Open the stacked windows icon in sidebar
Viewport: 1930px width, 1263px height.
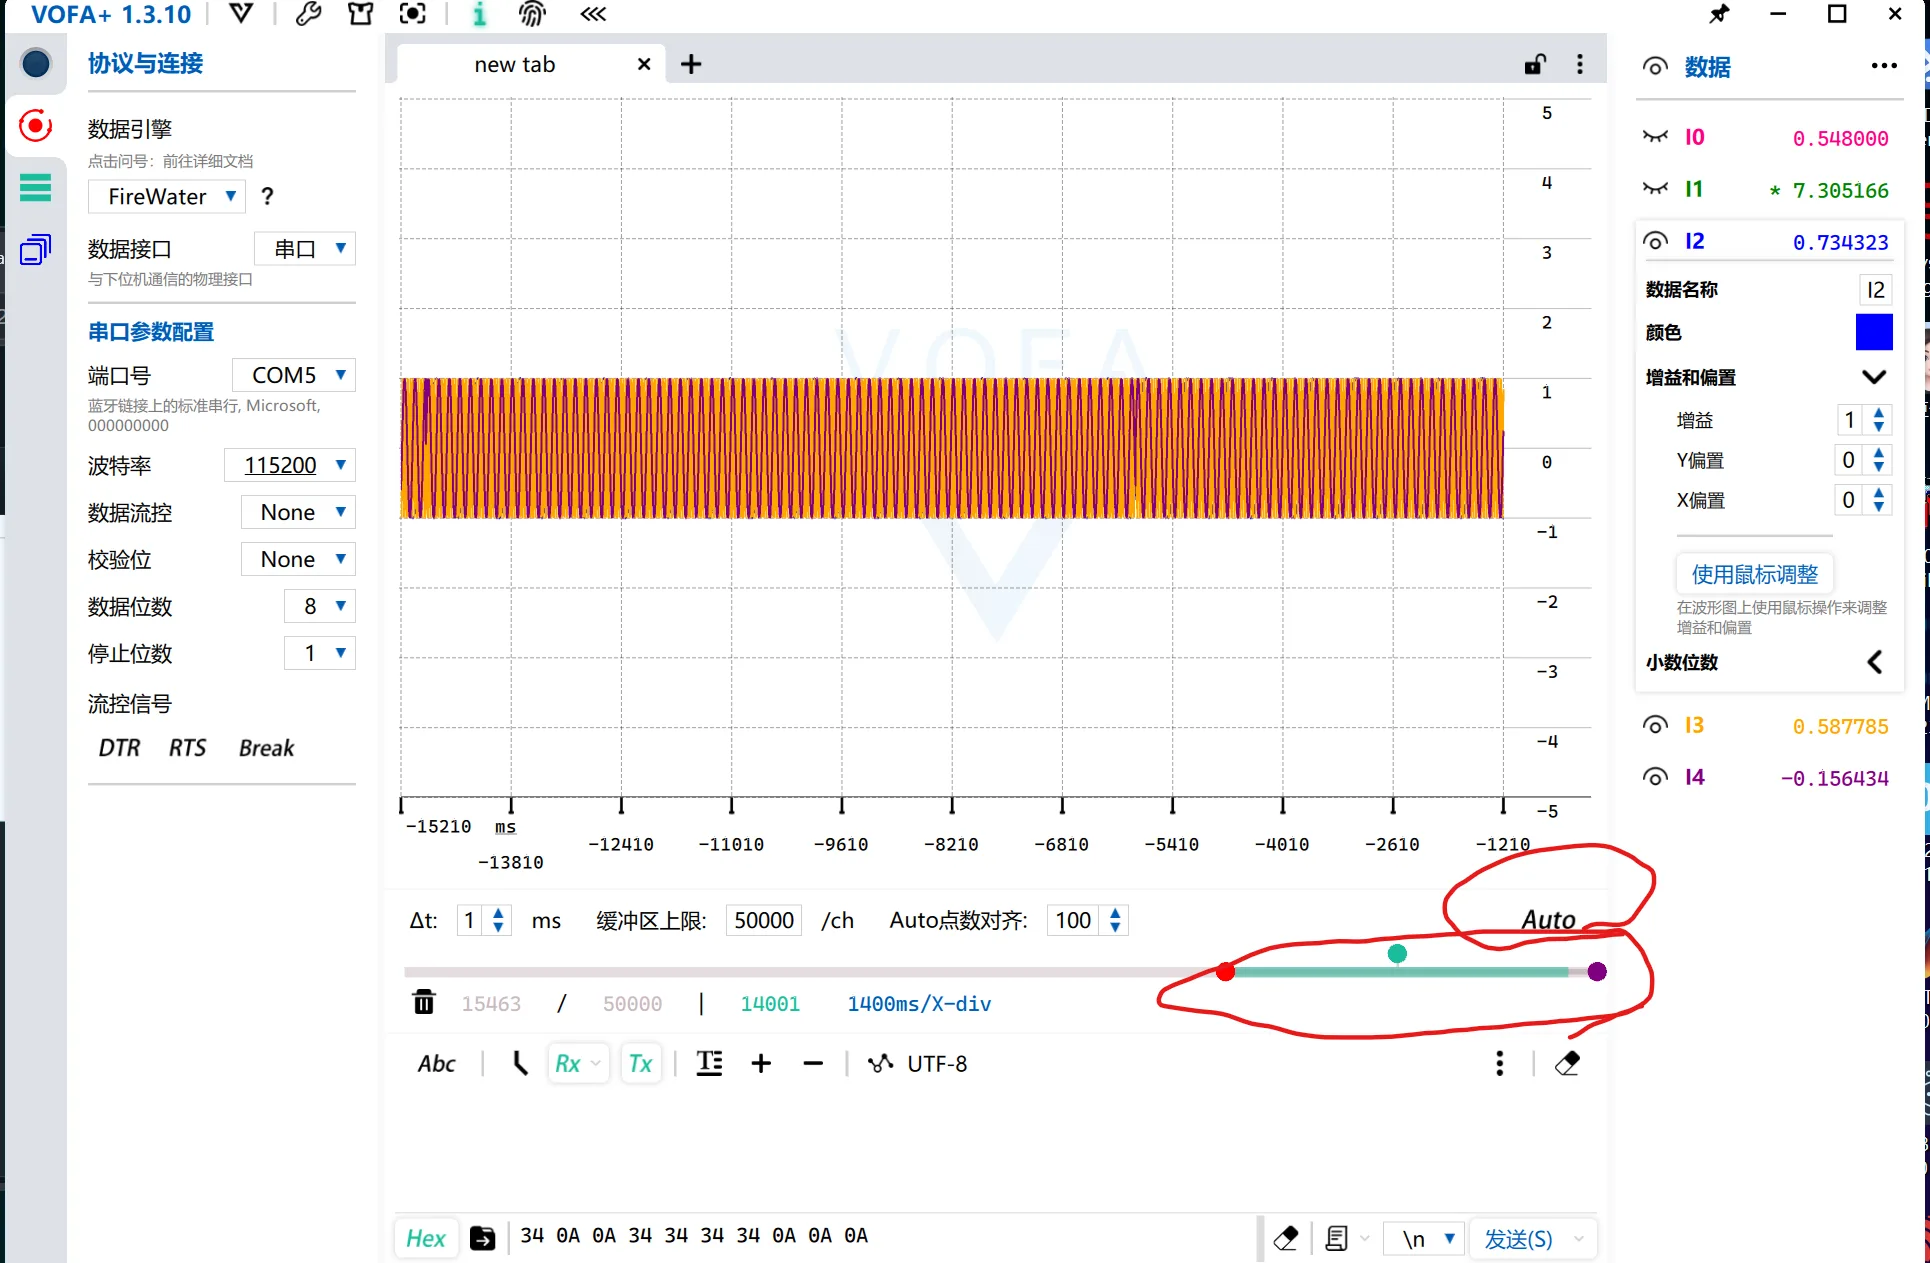click(36, 249)
